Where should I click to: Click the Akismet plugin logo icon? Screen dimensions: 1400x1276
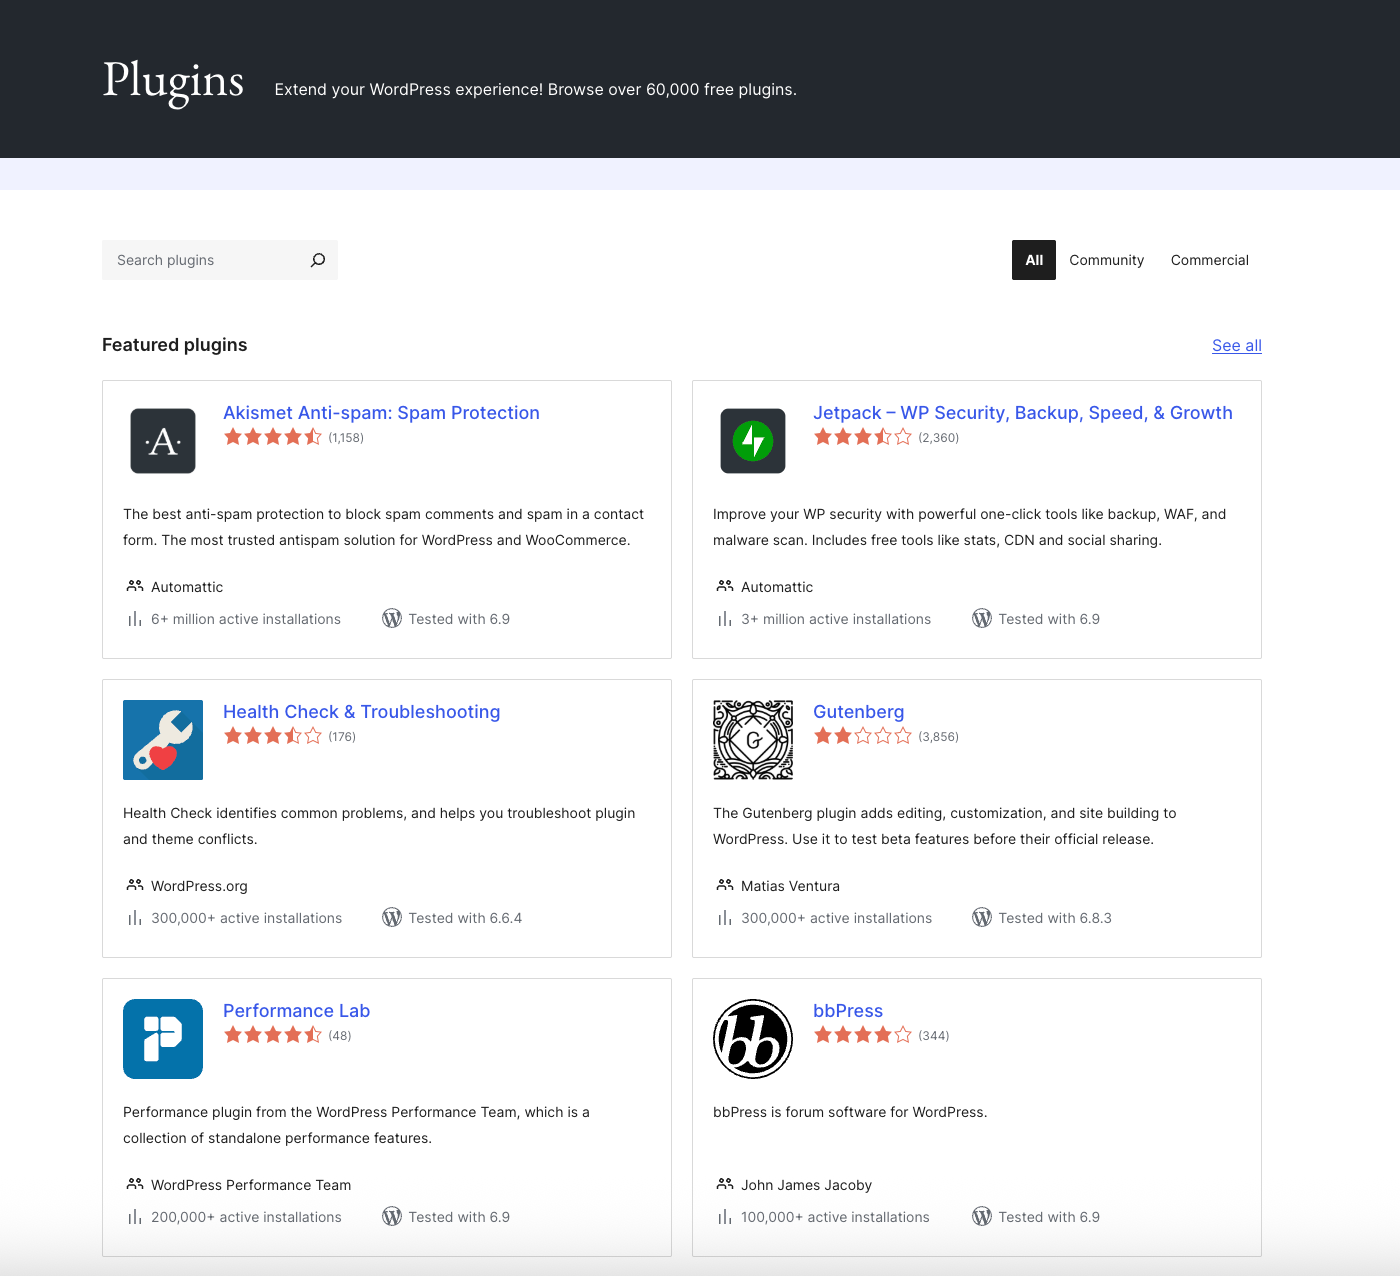pos(162,440)
